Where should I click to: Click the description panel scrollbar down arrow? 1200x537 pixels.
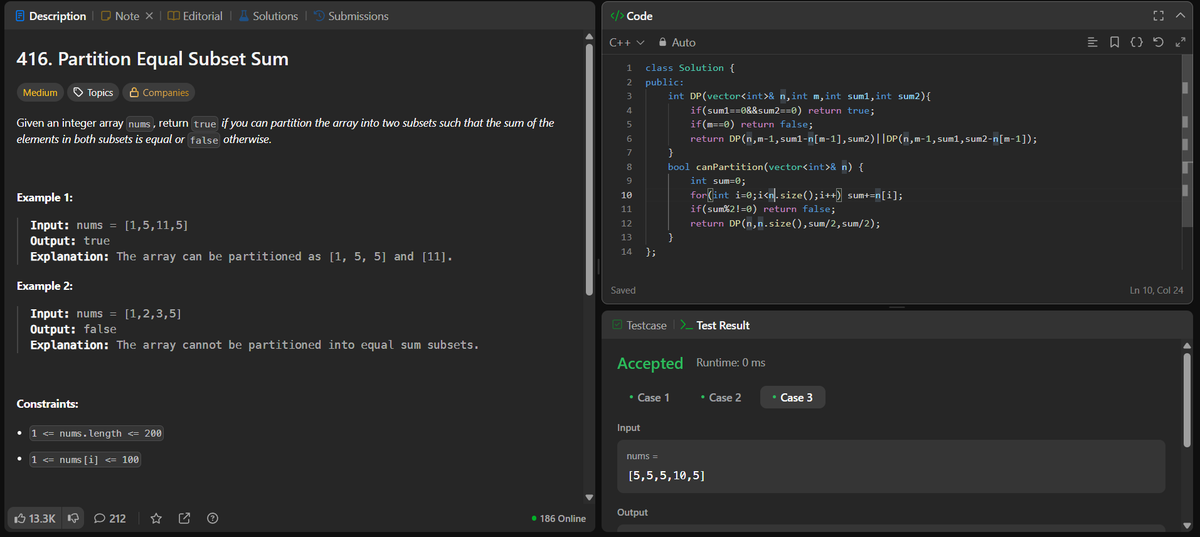[x=589, y=497]
